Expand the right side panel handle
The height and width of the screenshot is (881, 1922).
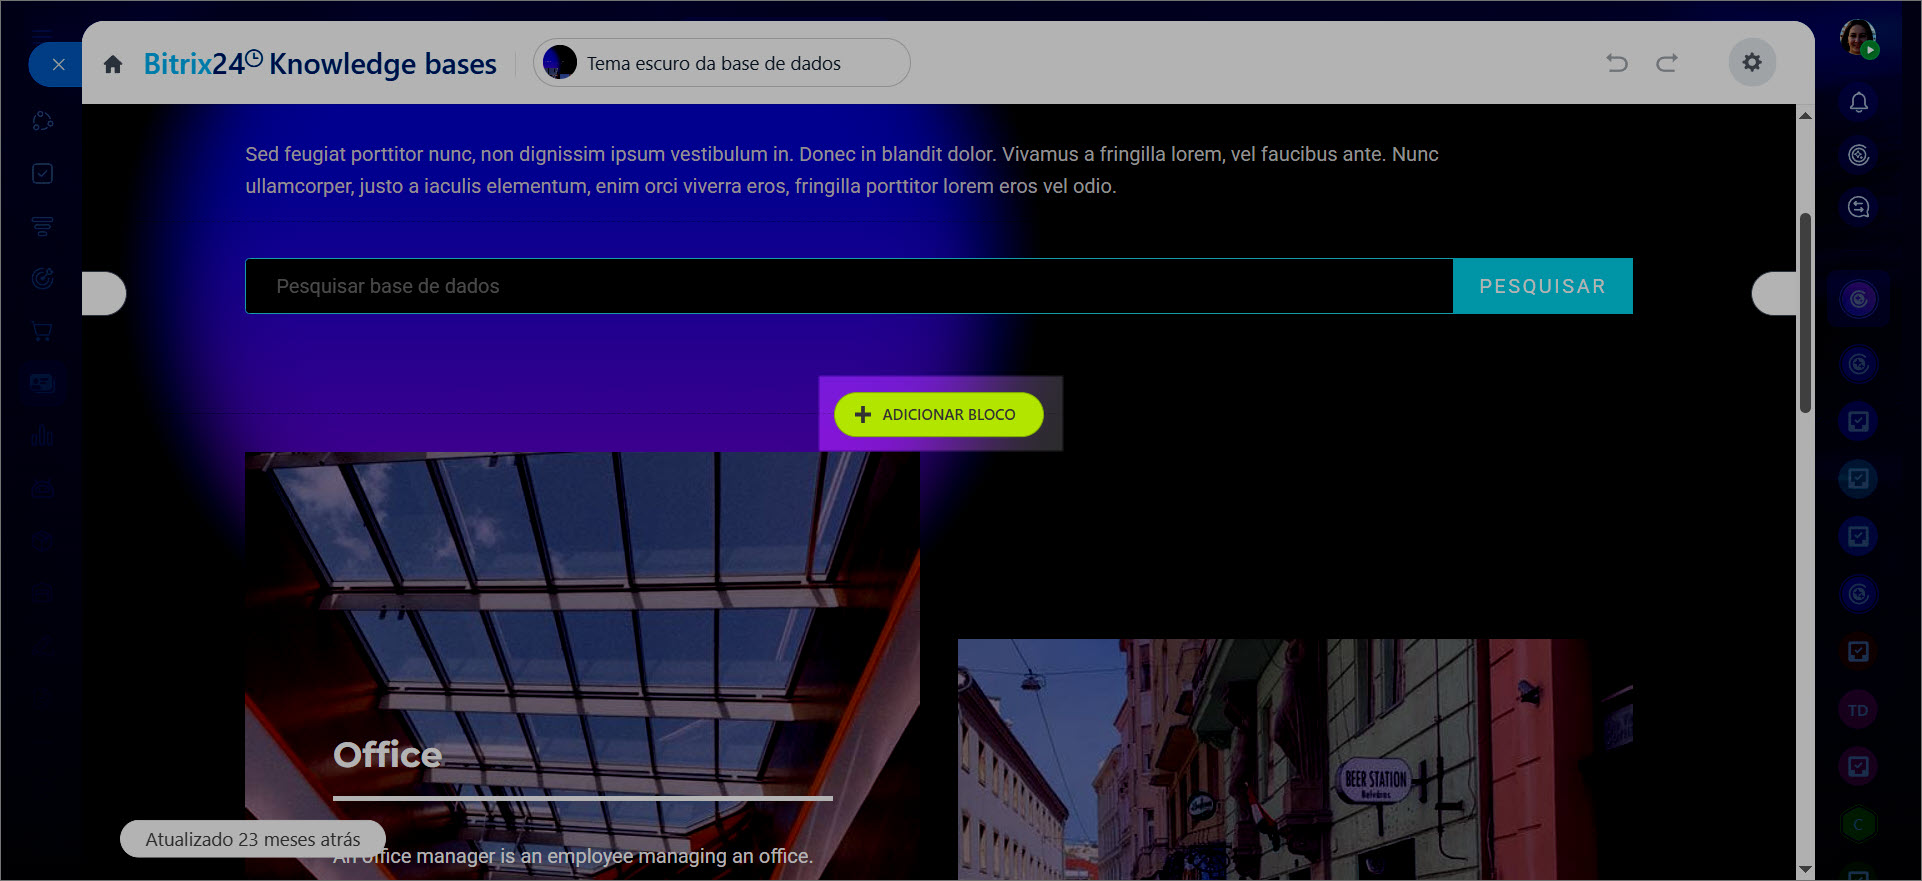[x=1774, y=293]
